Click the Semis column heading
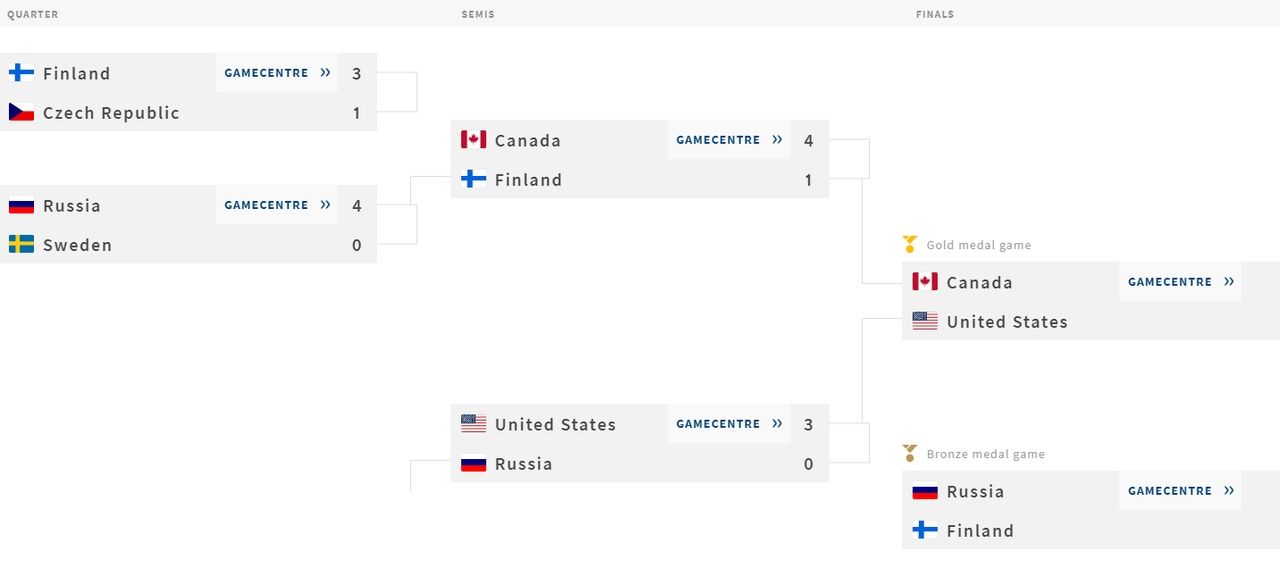The width and height of the screenshot is (1280, 568). point(478,15)
